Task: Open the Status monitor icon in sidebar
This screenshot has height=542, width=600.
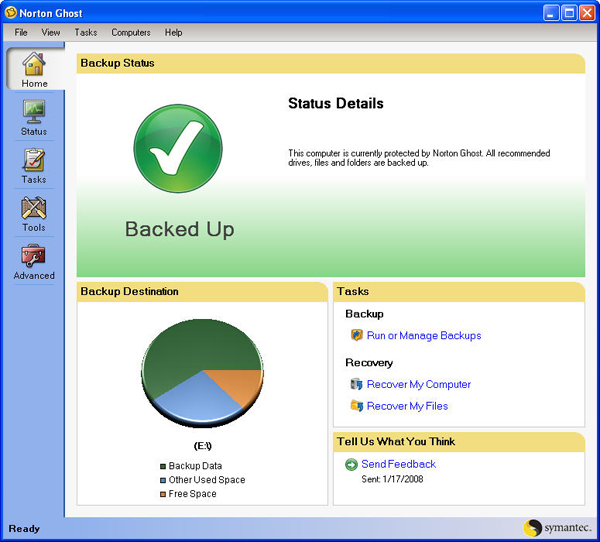Action: click(34, 111)
